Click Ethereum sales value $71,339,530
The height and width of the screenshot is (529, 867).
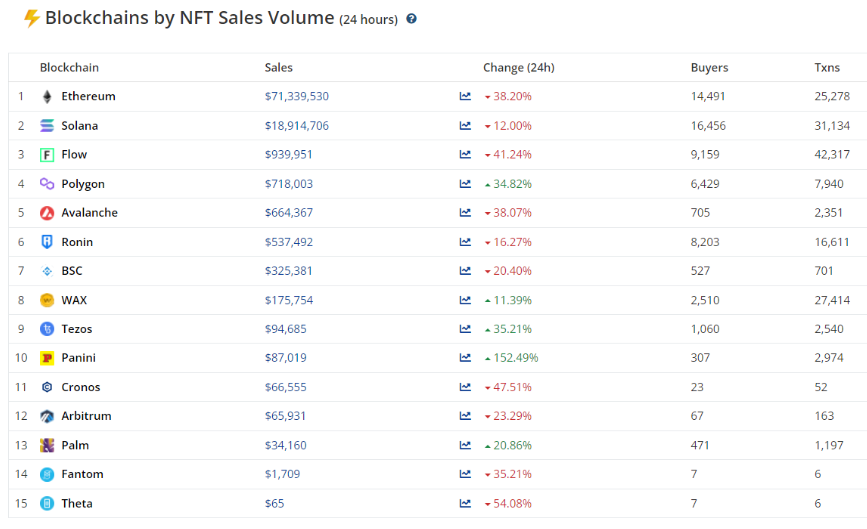point(297,96)
